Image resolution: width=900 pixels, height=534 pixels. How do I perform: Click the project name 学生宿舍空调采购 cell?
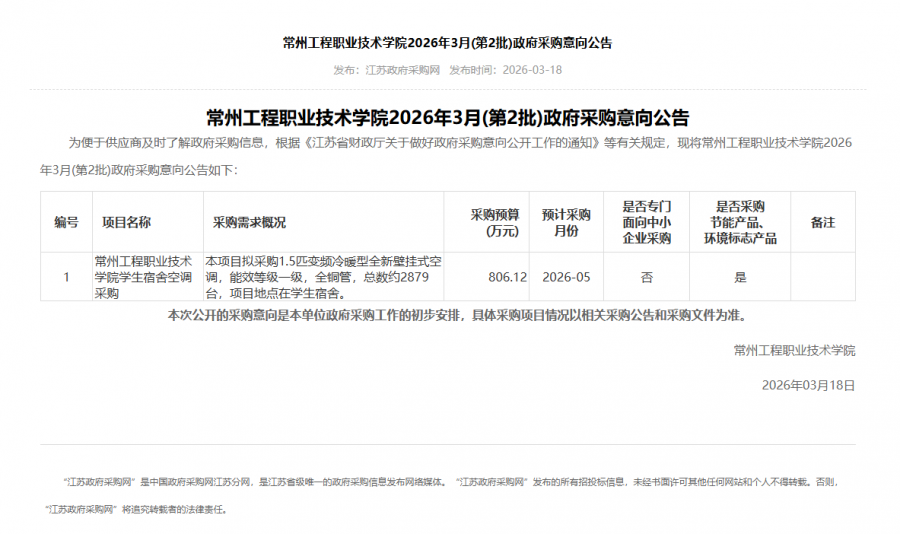tap(143, 277)
